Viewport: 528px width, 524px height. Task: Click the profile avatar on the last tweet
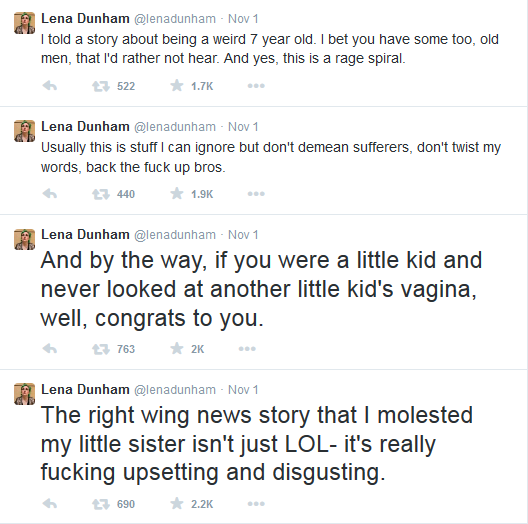[x=24, y=394]
